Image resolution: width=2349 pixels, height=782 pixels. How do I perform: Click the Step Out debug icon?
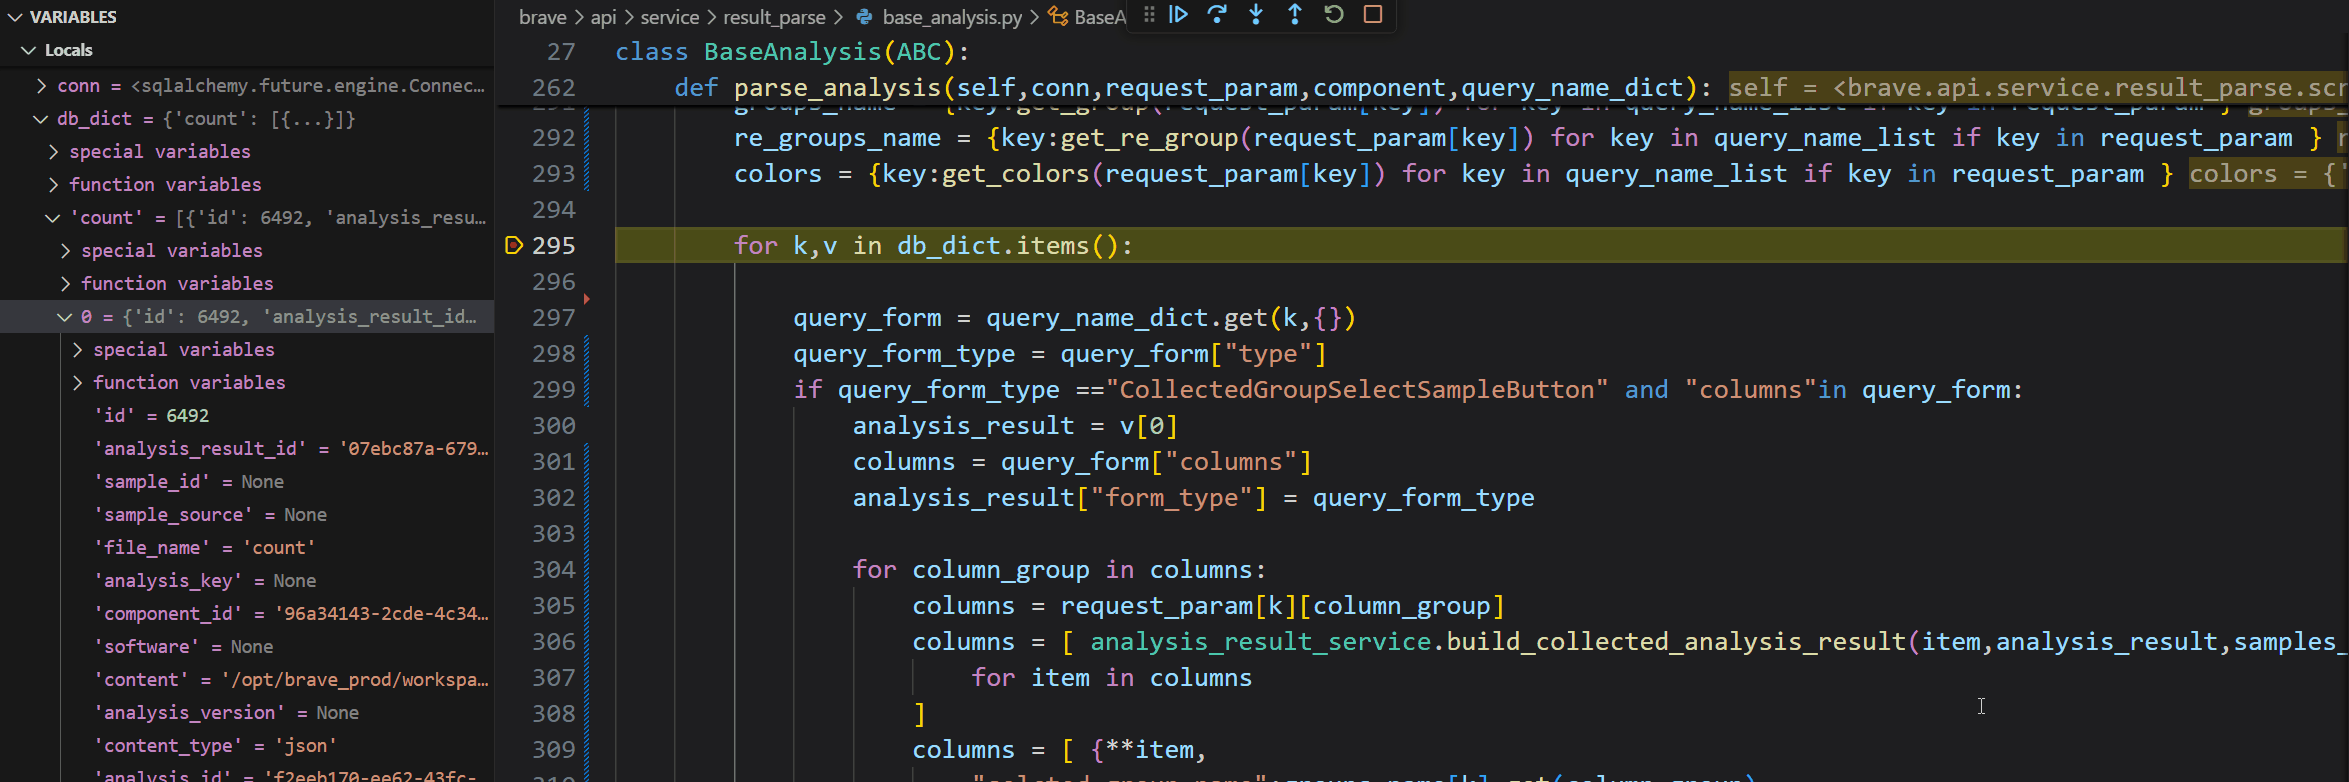(1295, 15)
